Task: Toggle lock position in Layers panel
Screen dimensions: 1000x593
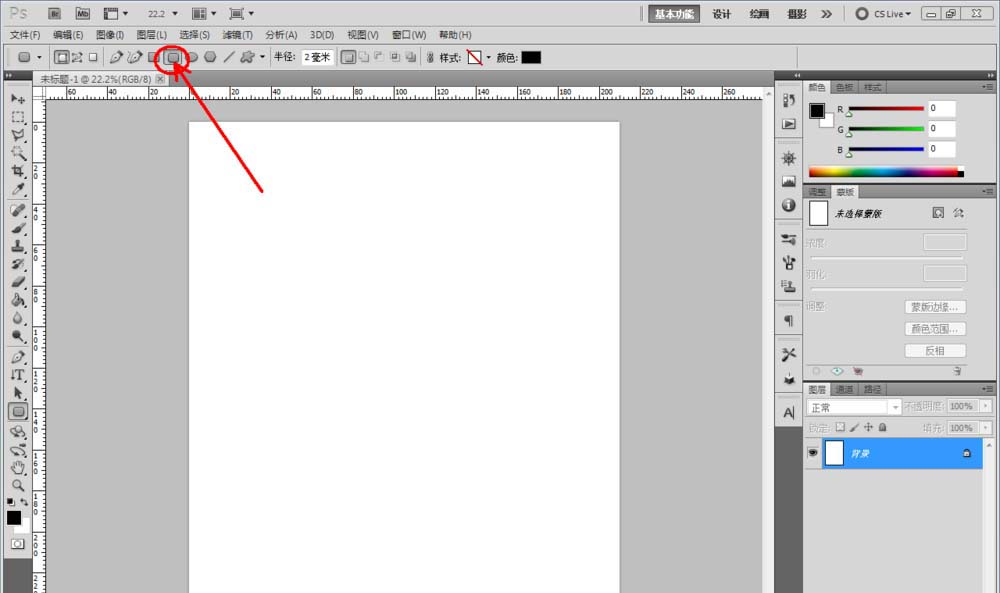Action: (x=868, y=427)
